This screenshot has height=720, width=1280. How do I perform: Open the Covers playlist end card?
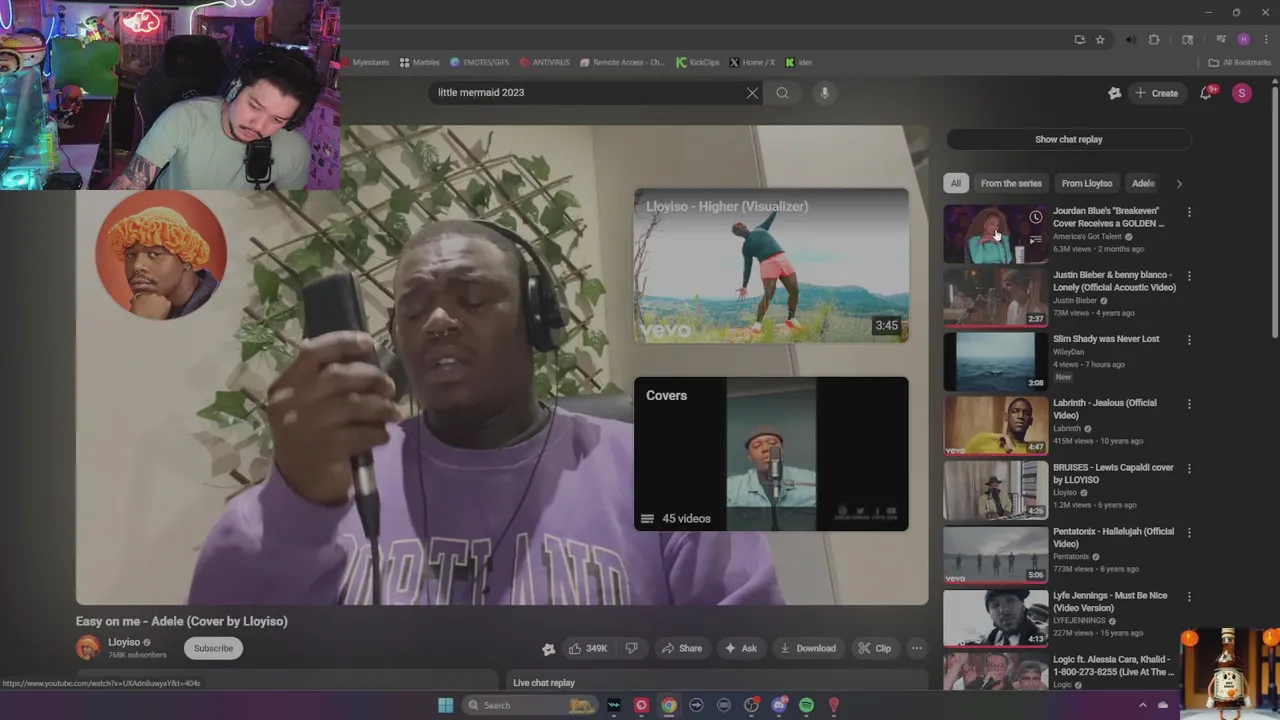tap(771, 454)
